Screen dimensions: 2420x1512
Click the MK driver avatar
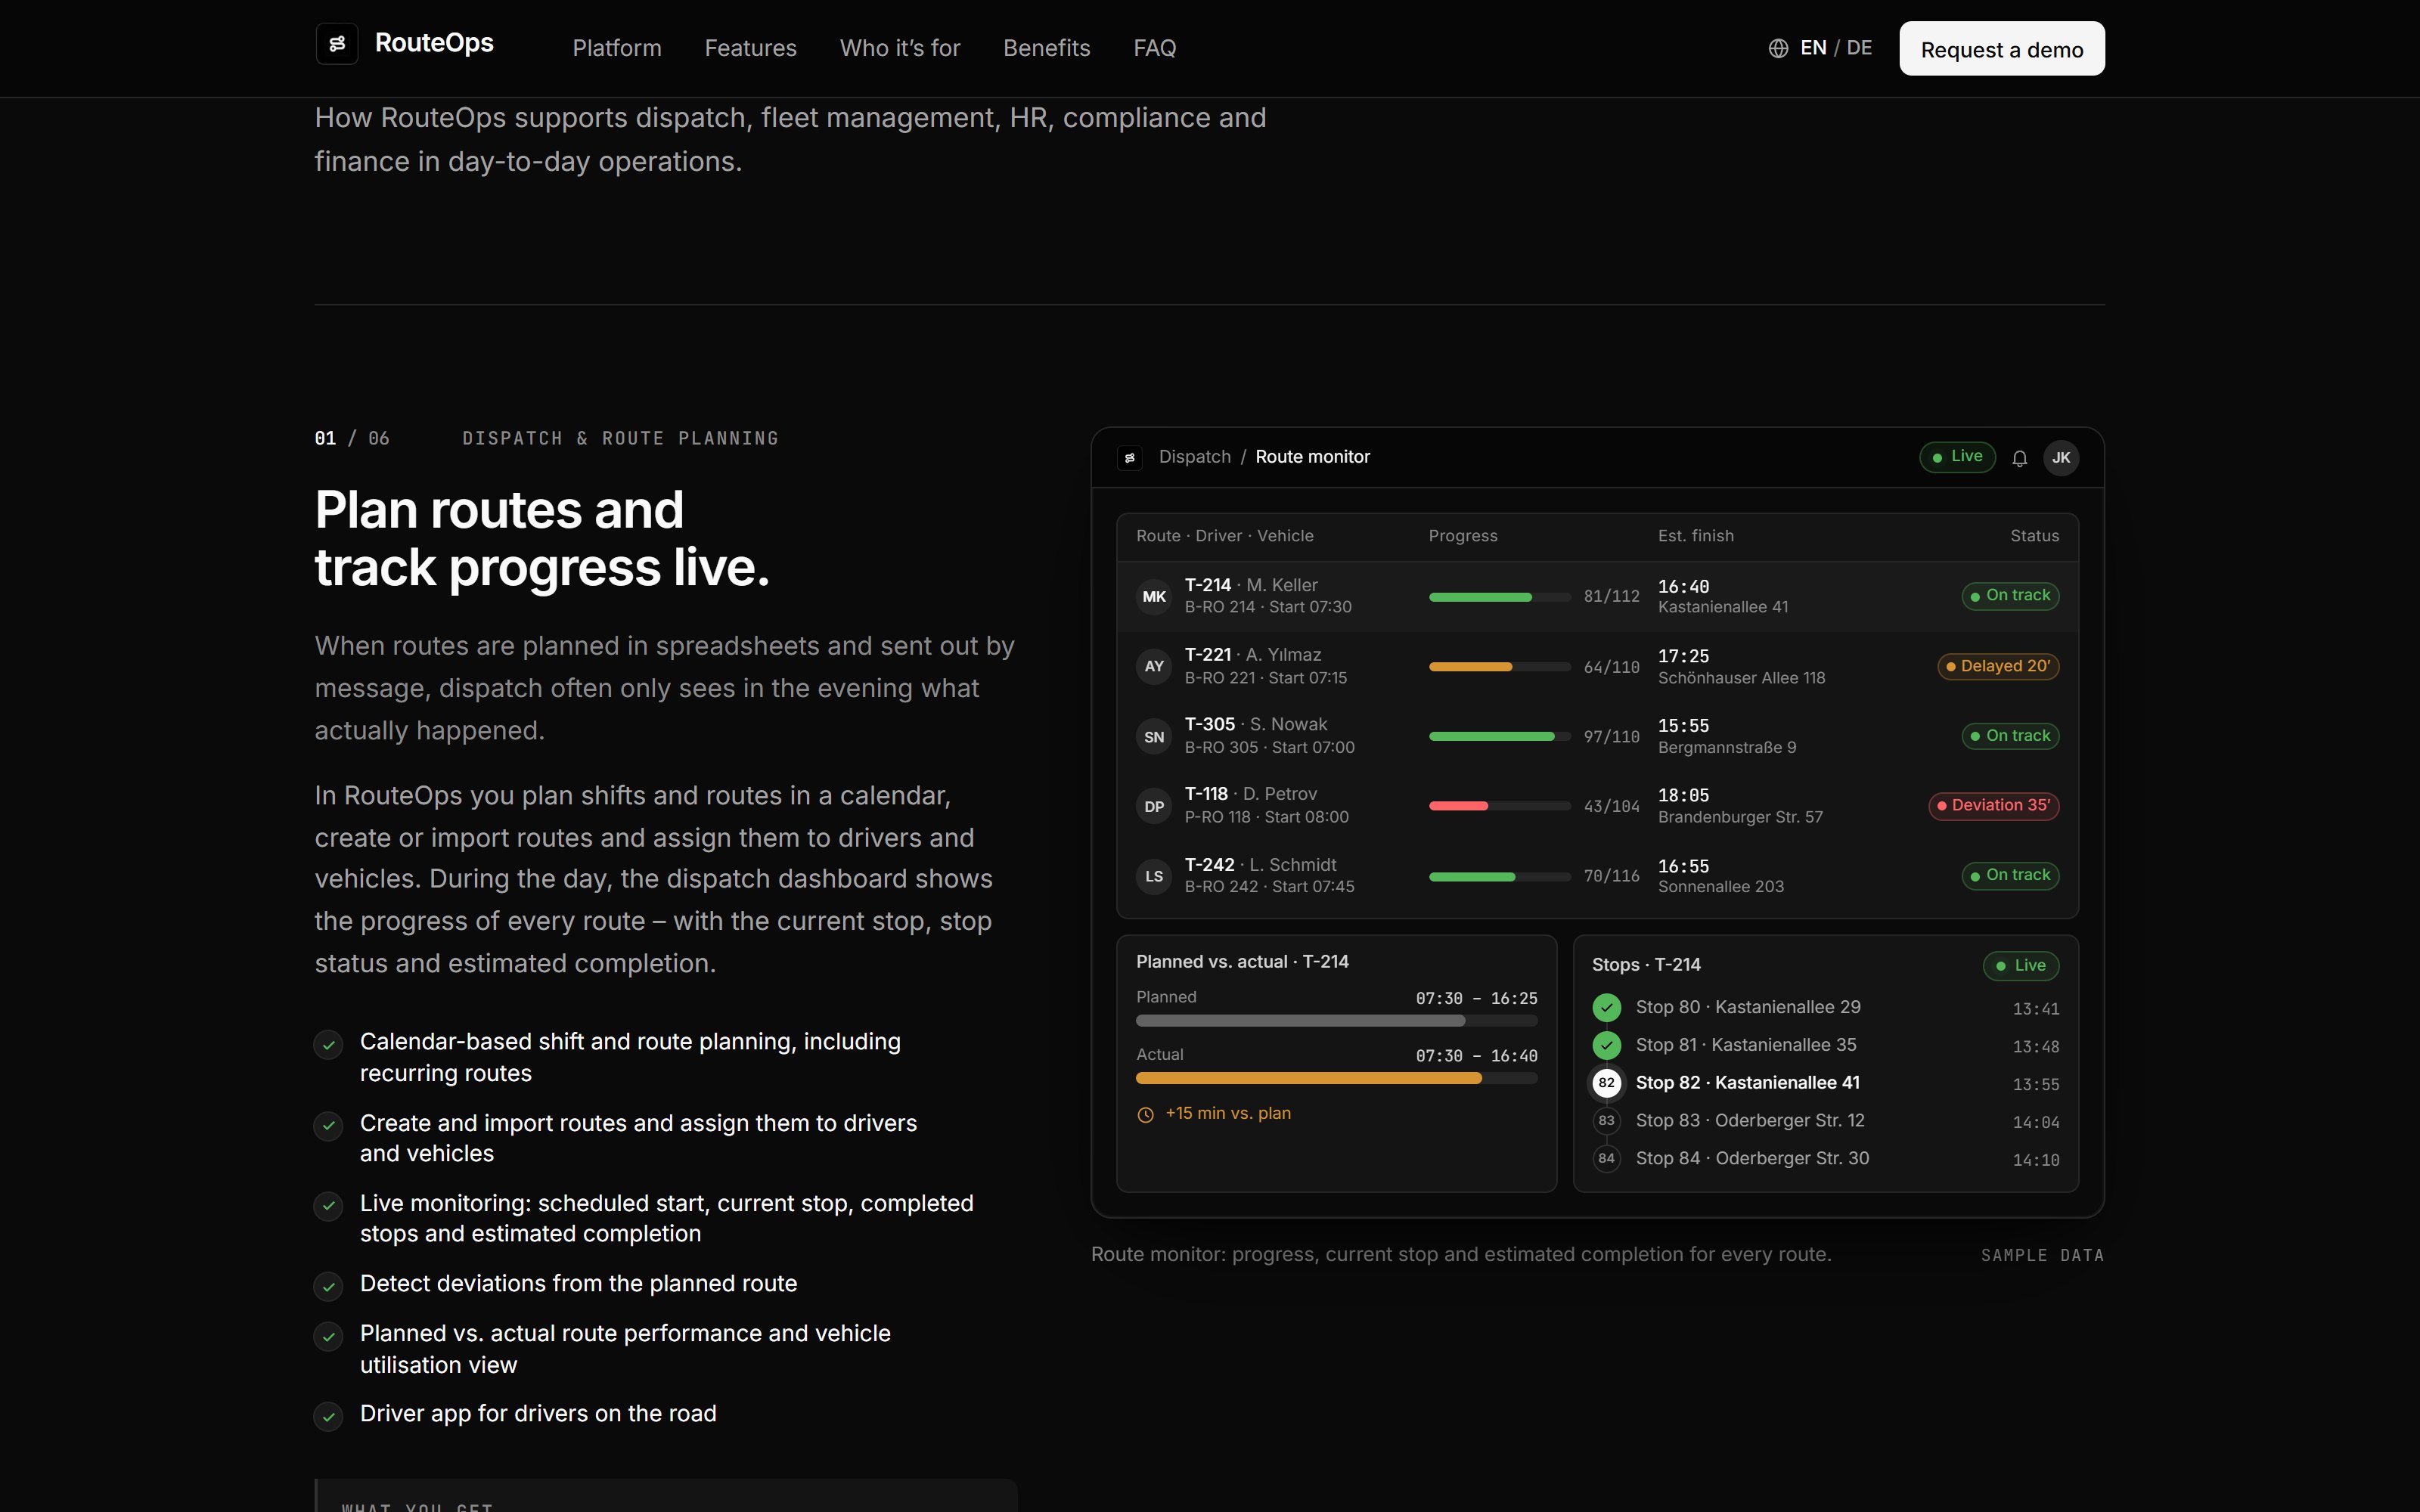(x=1154, y=596)
